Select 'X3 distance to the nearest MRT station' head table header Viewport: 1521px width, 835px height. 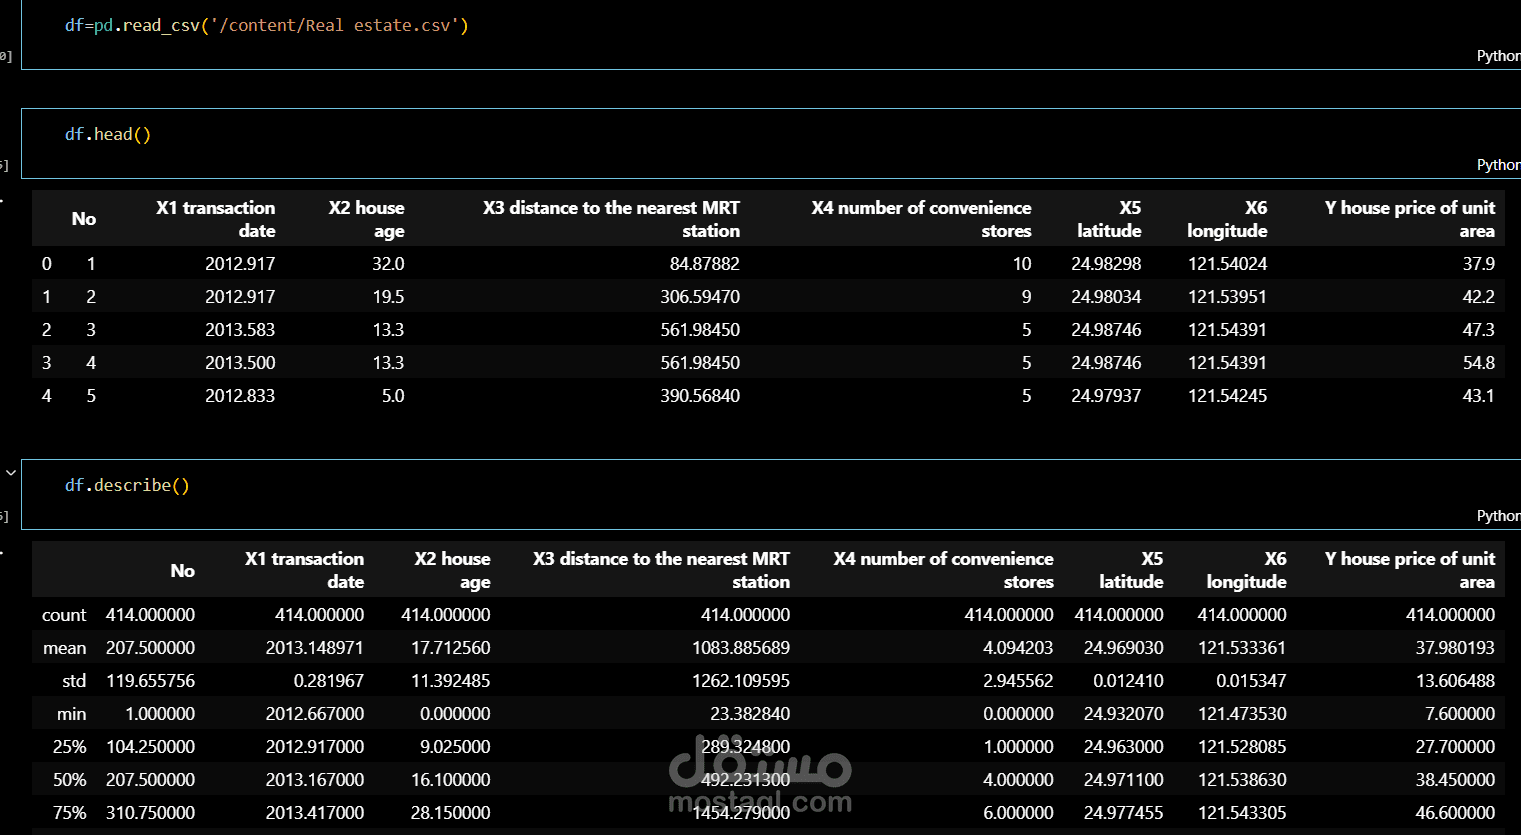click(x=611, y=219)
